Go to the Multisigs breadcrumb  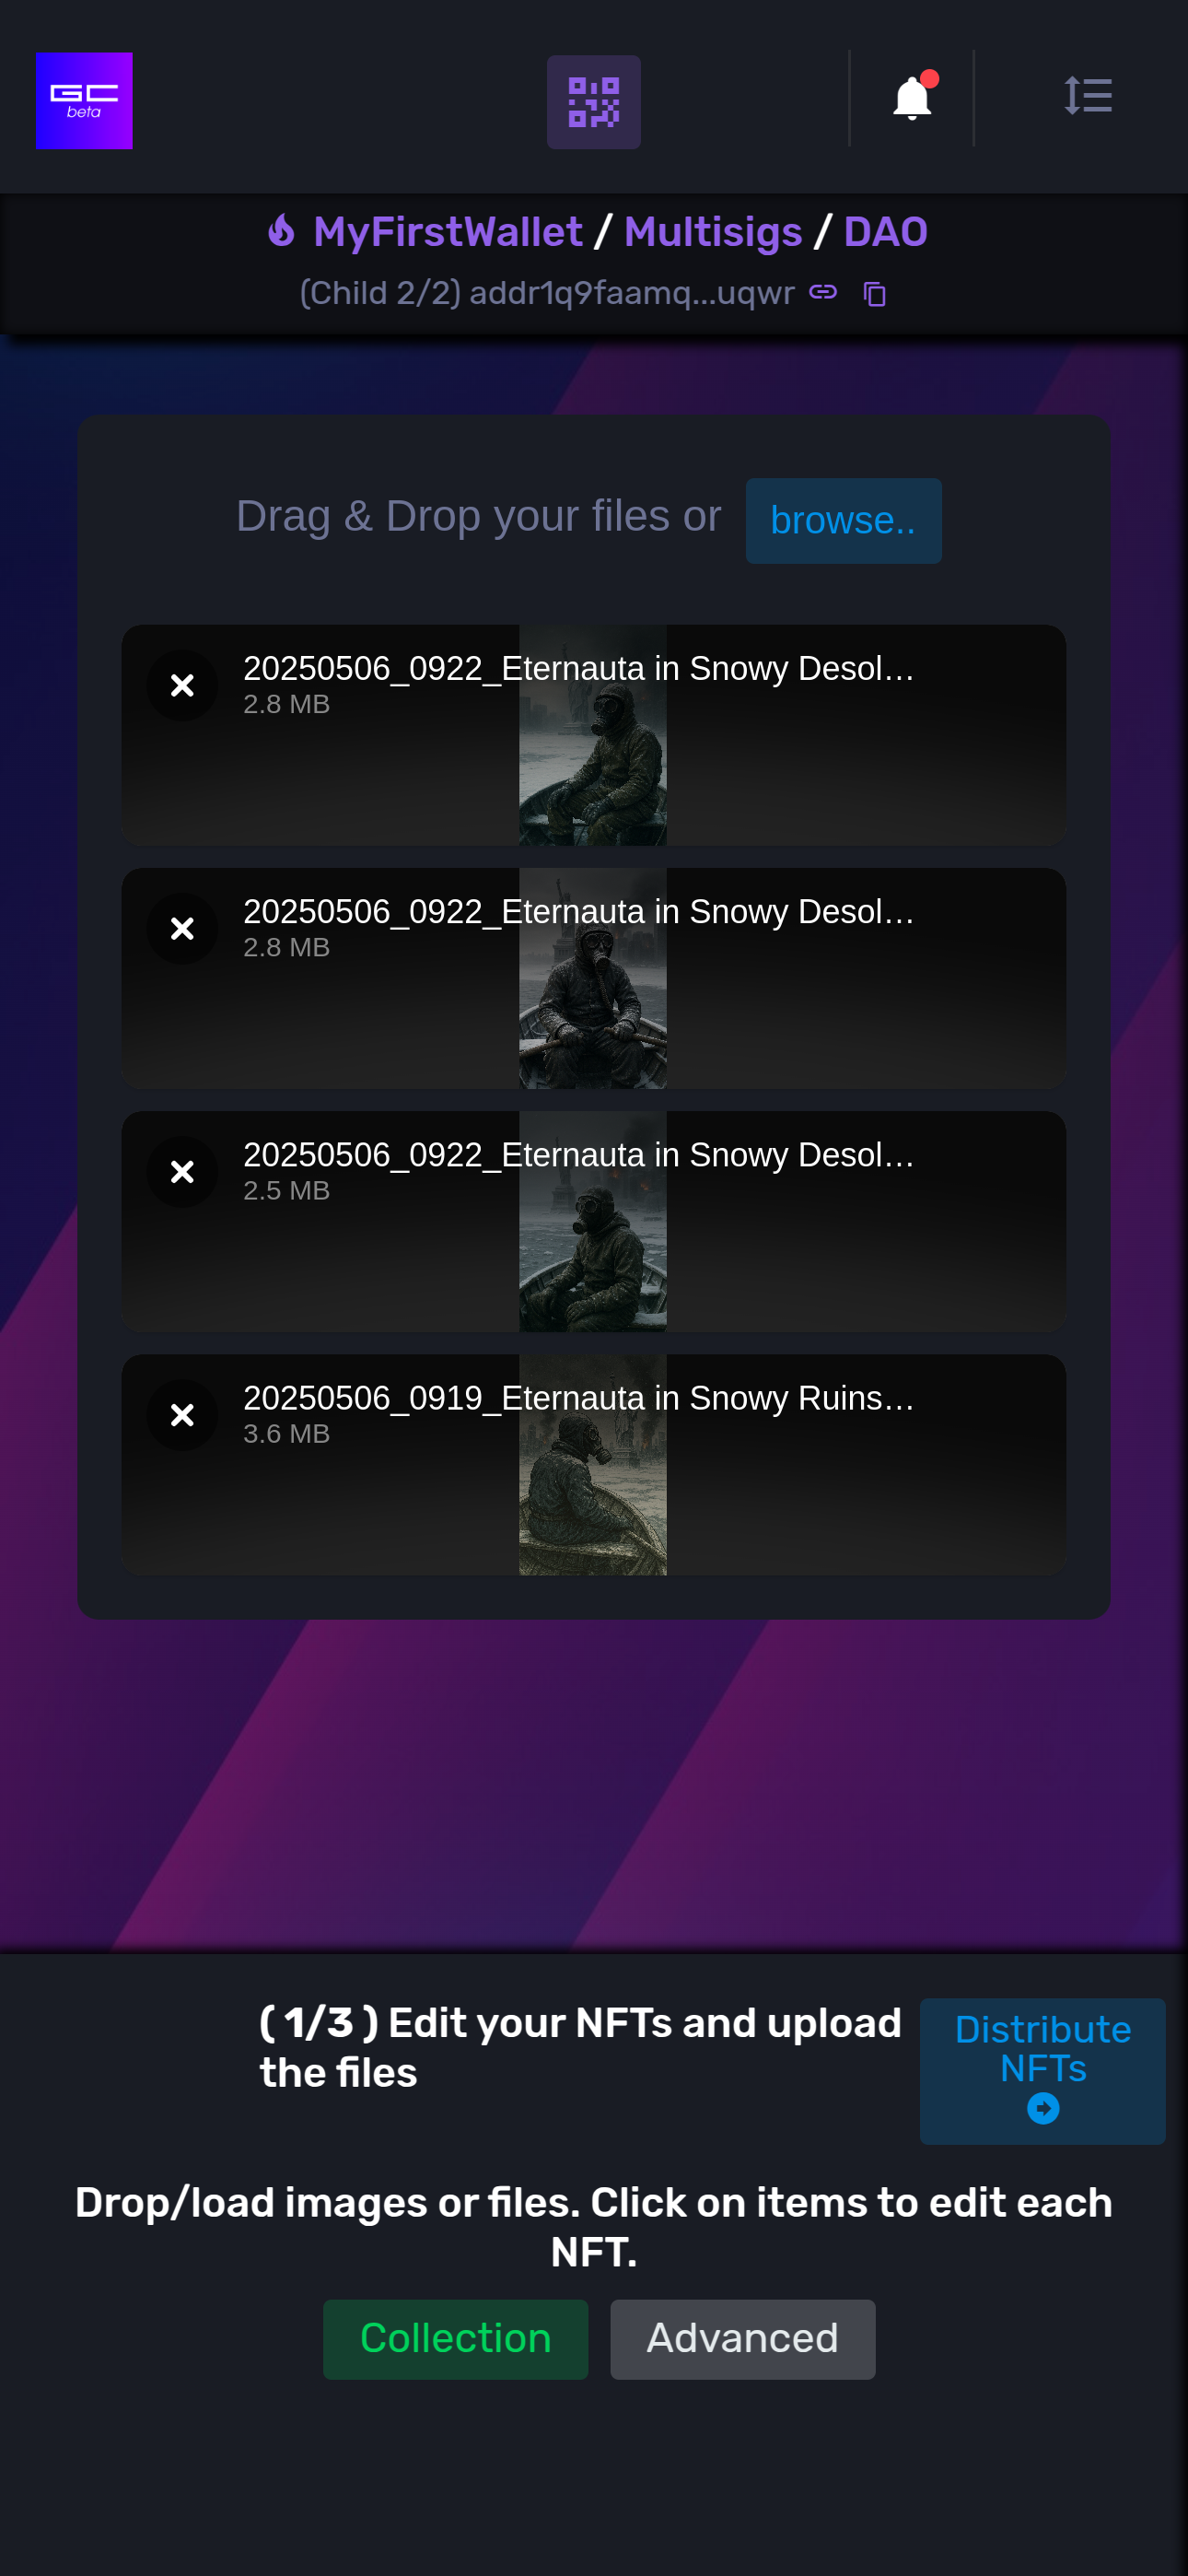(713, 232)
